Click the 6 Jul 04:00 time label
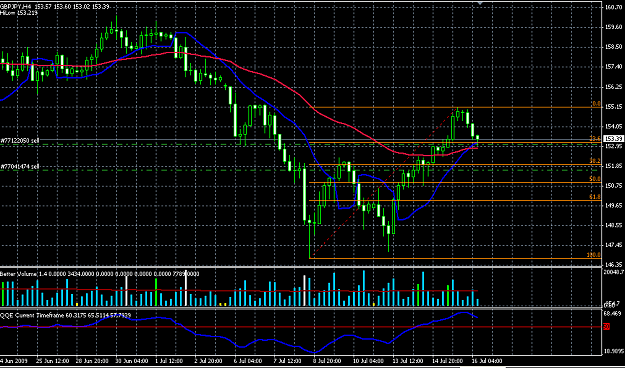The width and height of the screenshot is (625, 368). [x=248, y=361]
